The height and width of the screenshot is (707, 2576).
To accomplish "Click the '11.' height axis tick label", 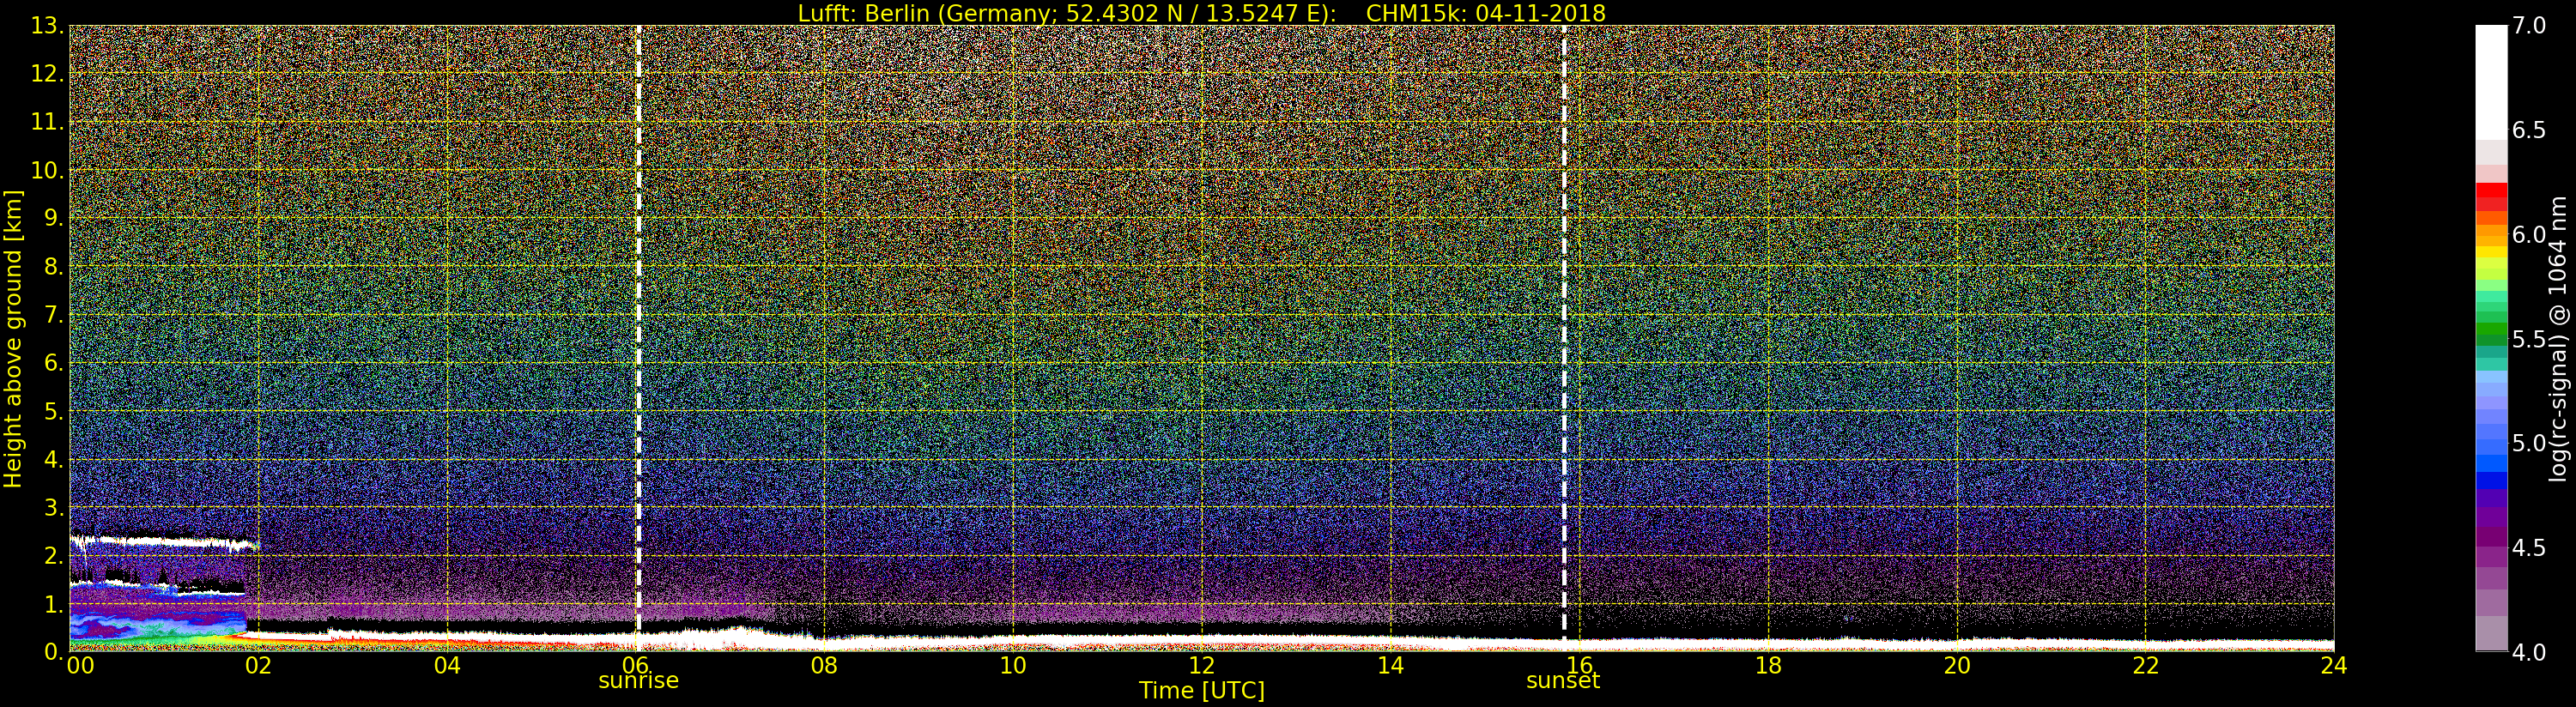I will [47, 122].
